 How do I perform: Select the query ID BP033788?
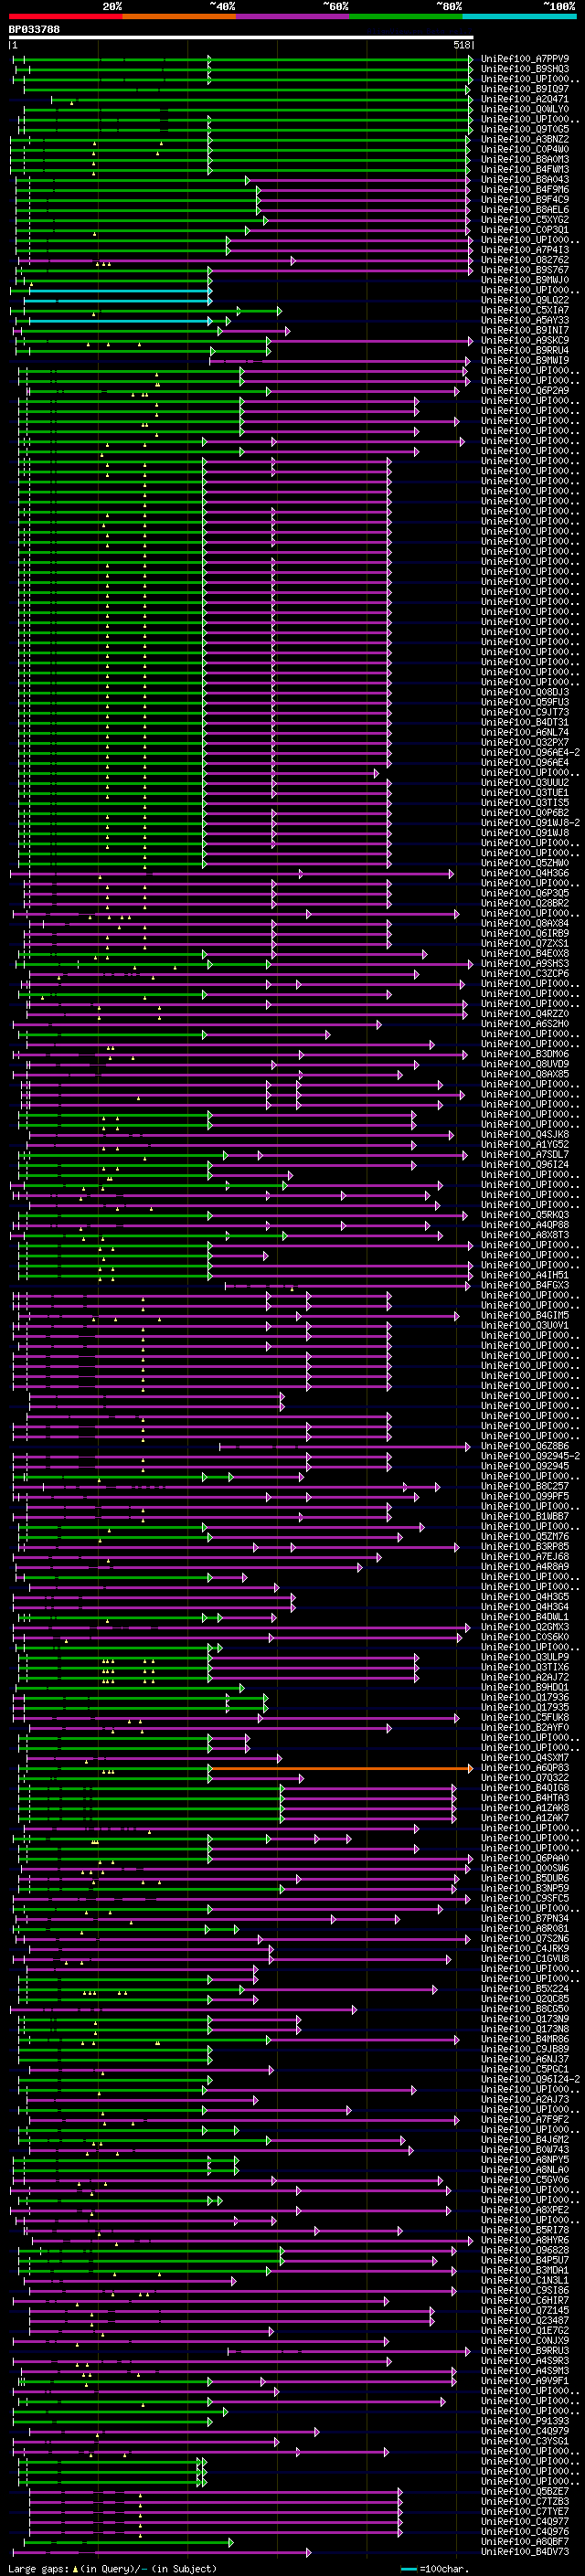(34, 29)
